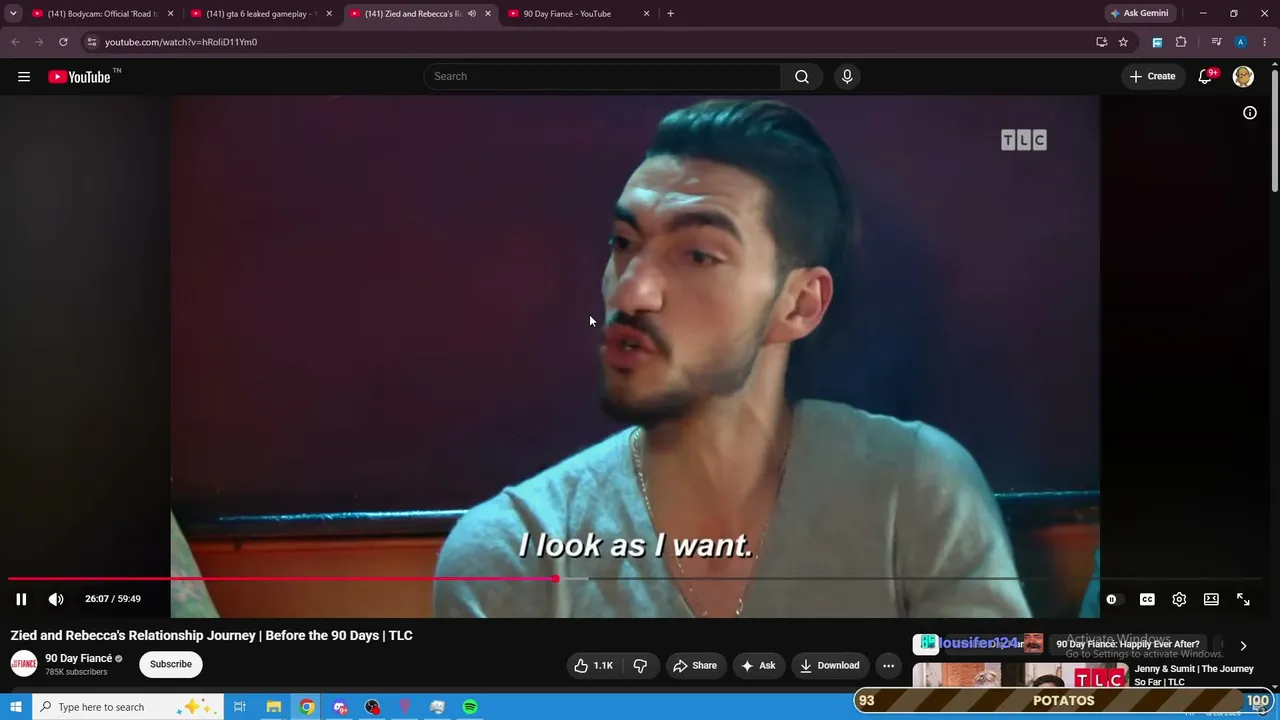1280x720 pixels.
Task: Open 'Jenny & Sumit | The Journey So Far' title
Action: point(1194,675)
